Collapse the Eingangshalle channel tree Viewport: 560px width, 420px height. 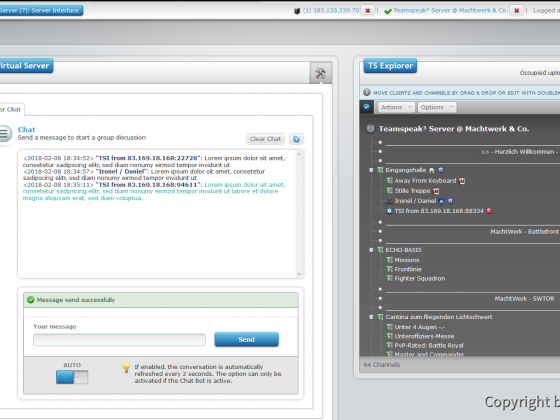[371, 170]
